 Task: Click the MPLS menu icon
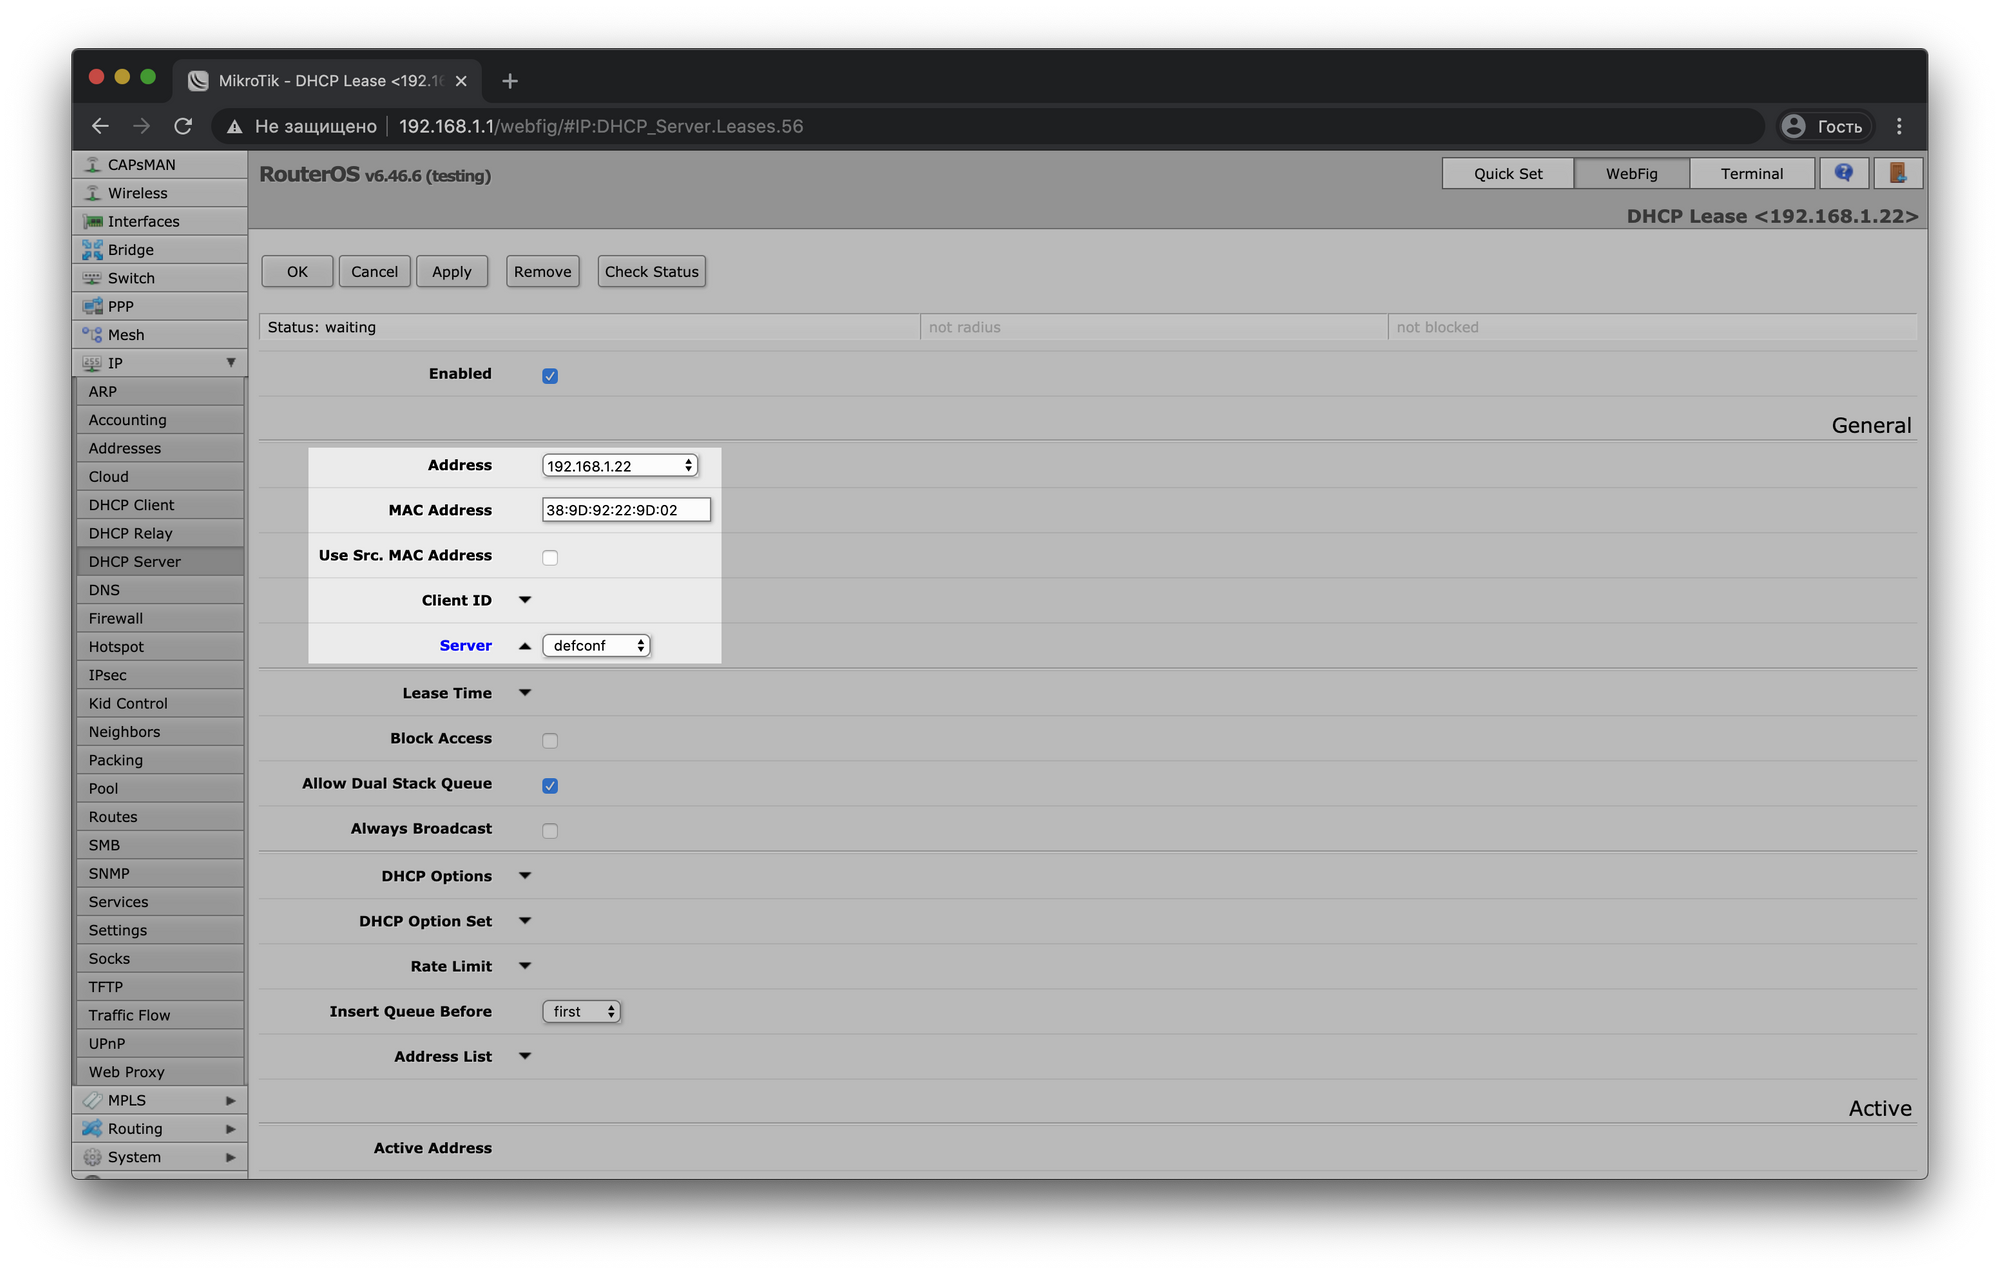point(93,1099)
